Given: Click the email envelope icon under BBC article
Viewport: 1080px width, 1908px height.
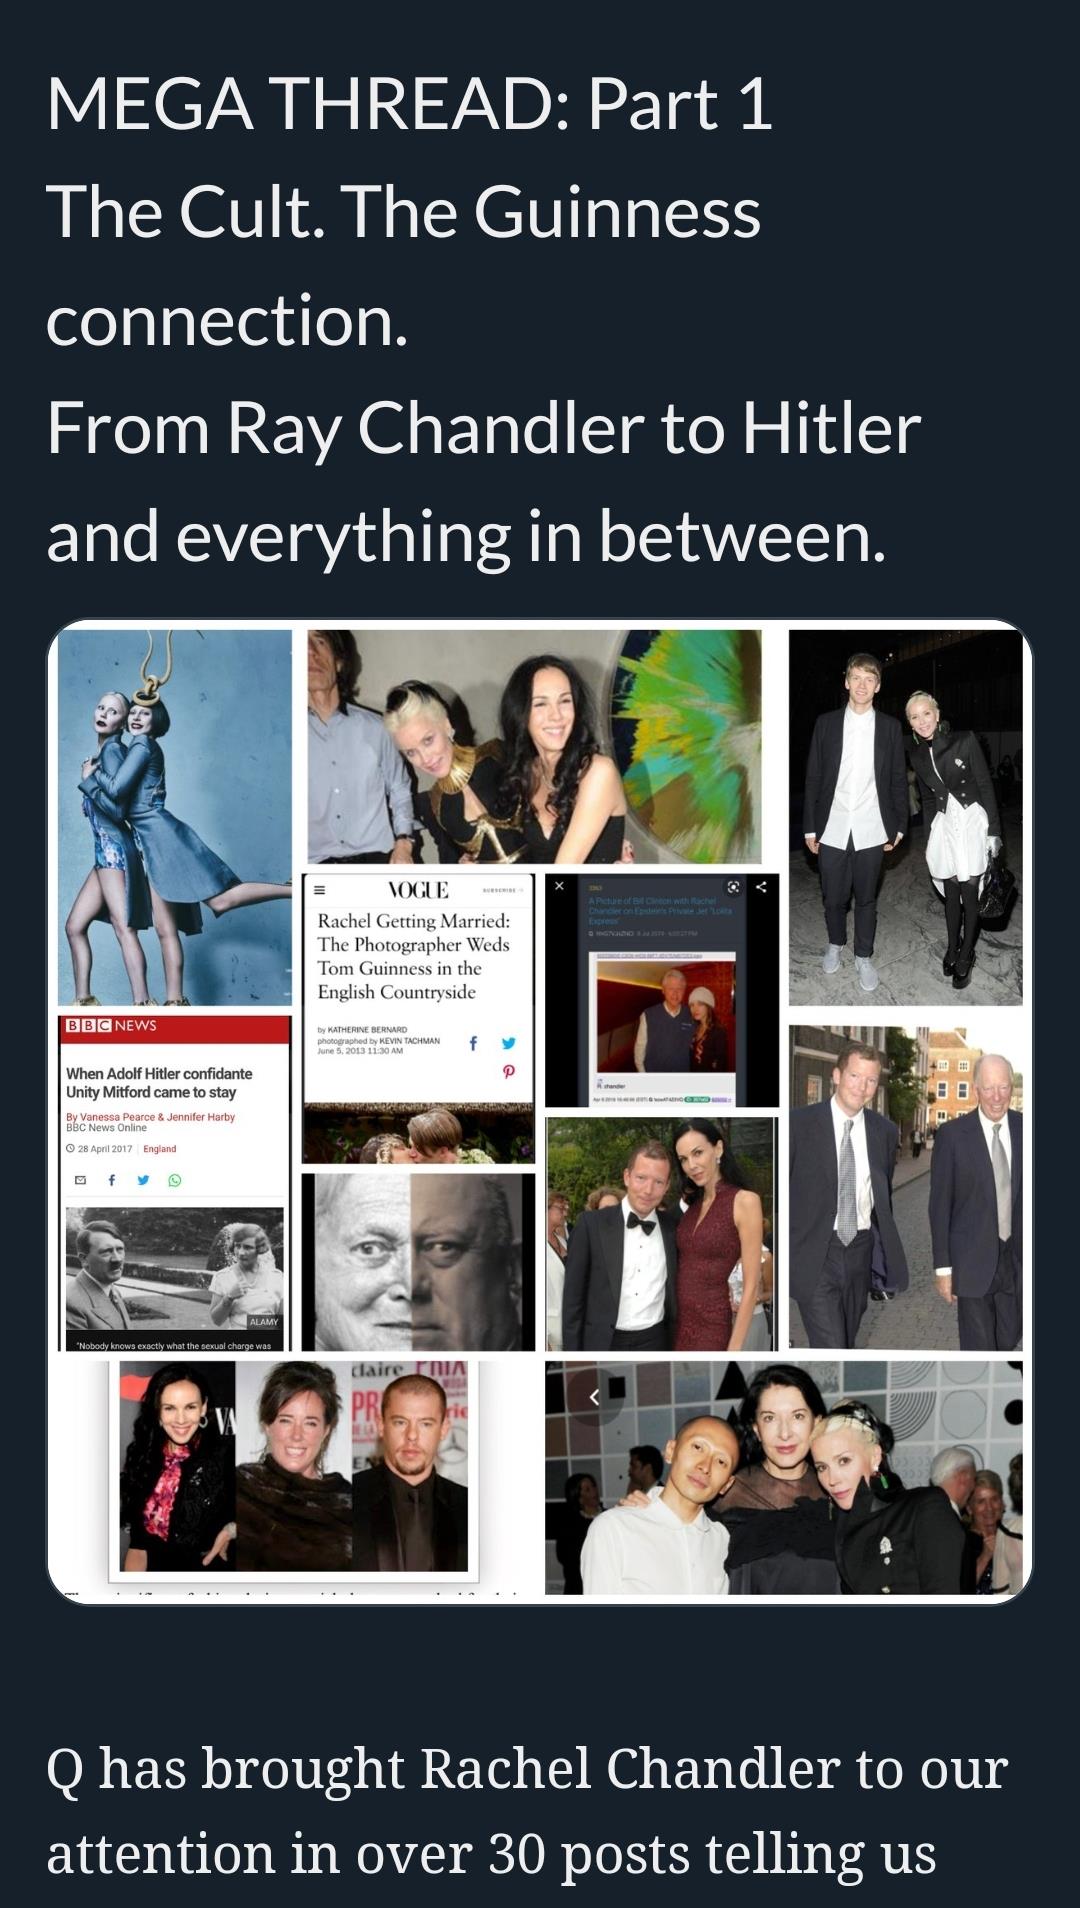Looking at the screenshot, I should pyautogui.click(x=81, y=1180).
